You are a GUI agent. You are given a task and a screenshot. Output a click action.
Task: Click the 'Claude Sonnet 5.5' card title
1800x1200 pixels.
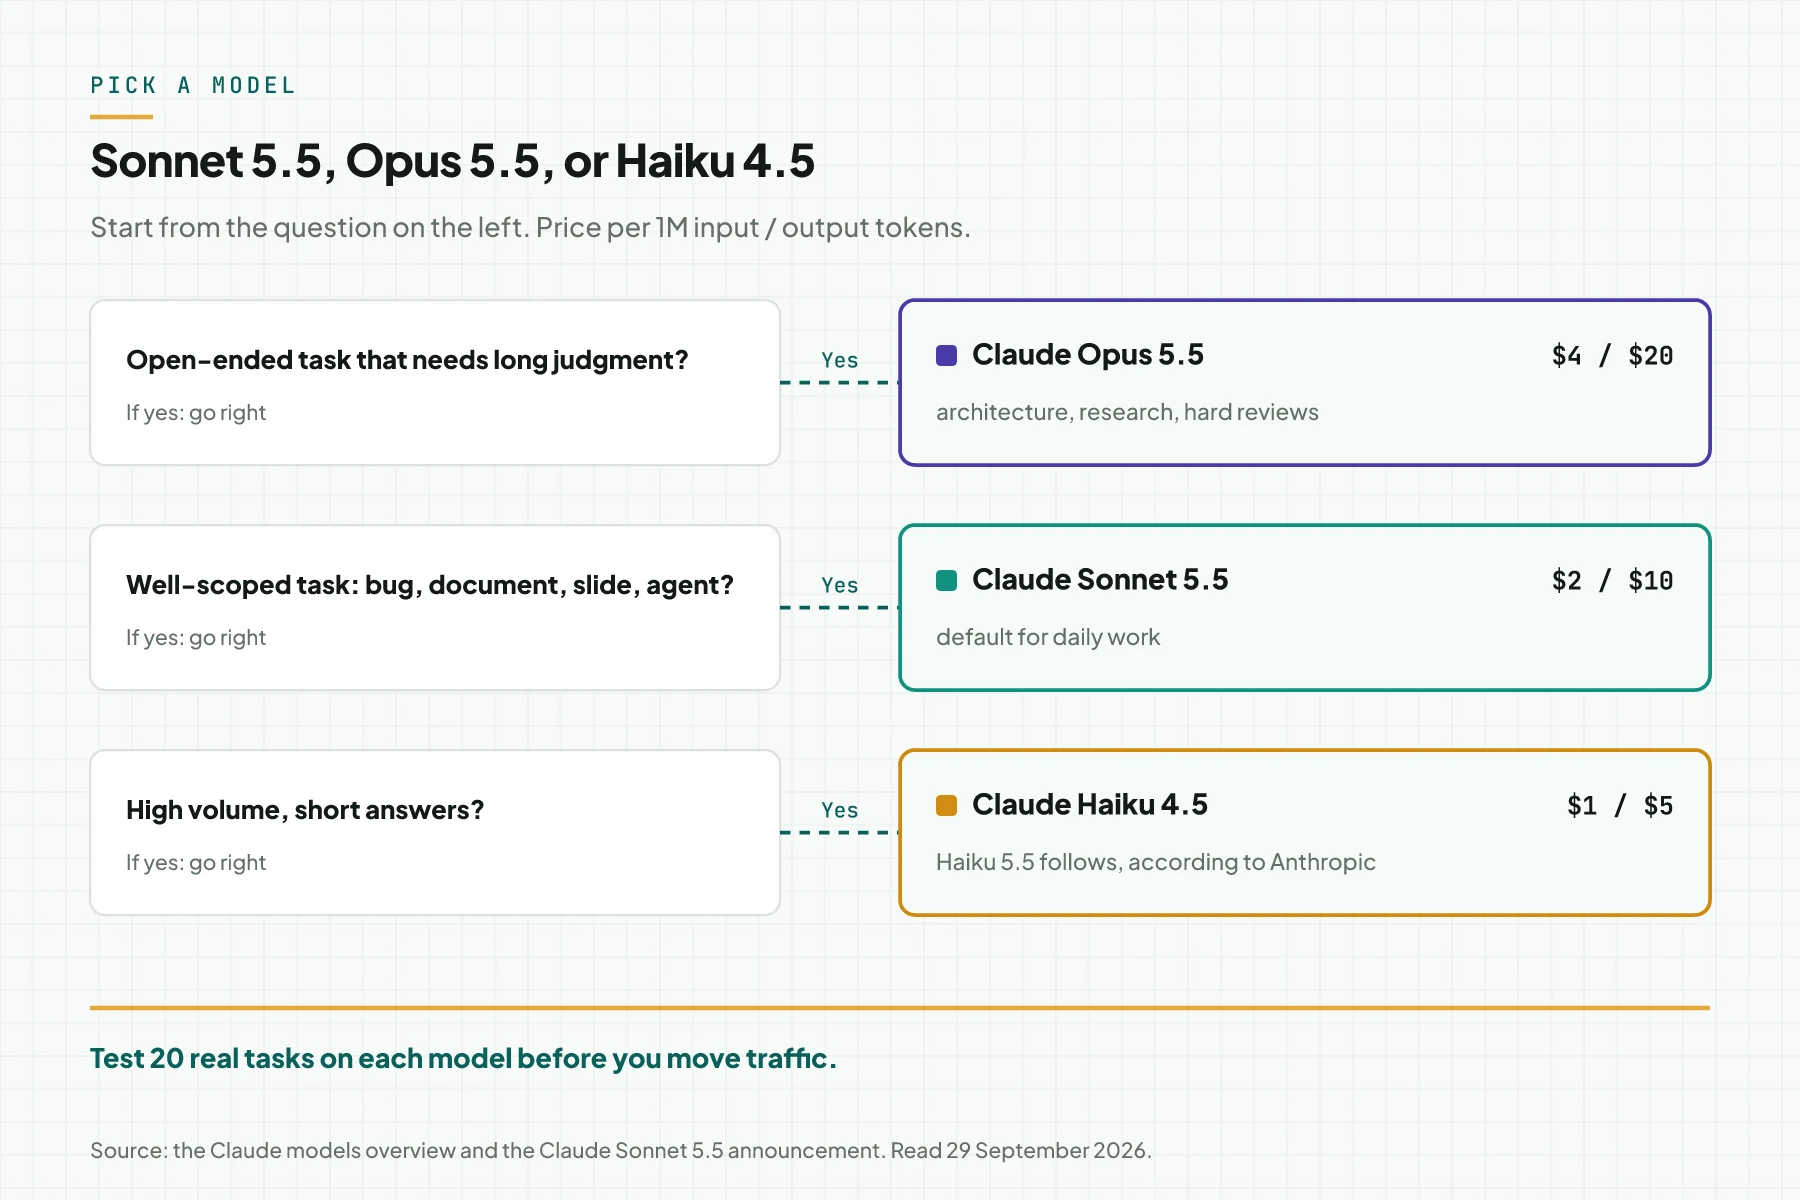1100,580
